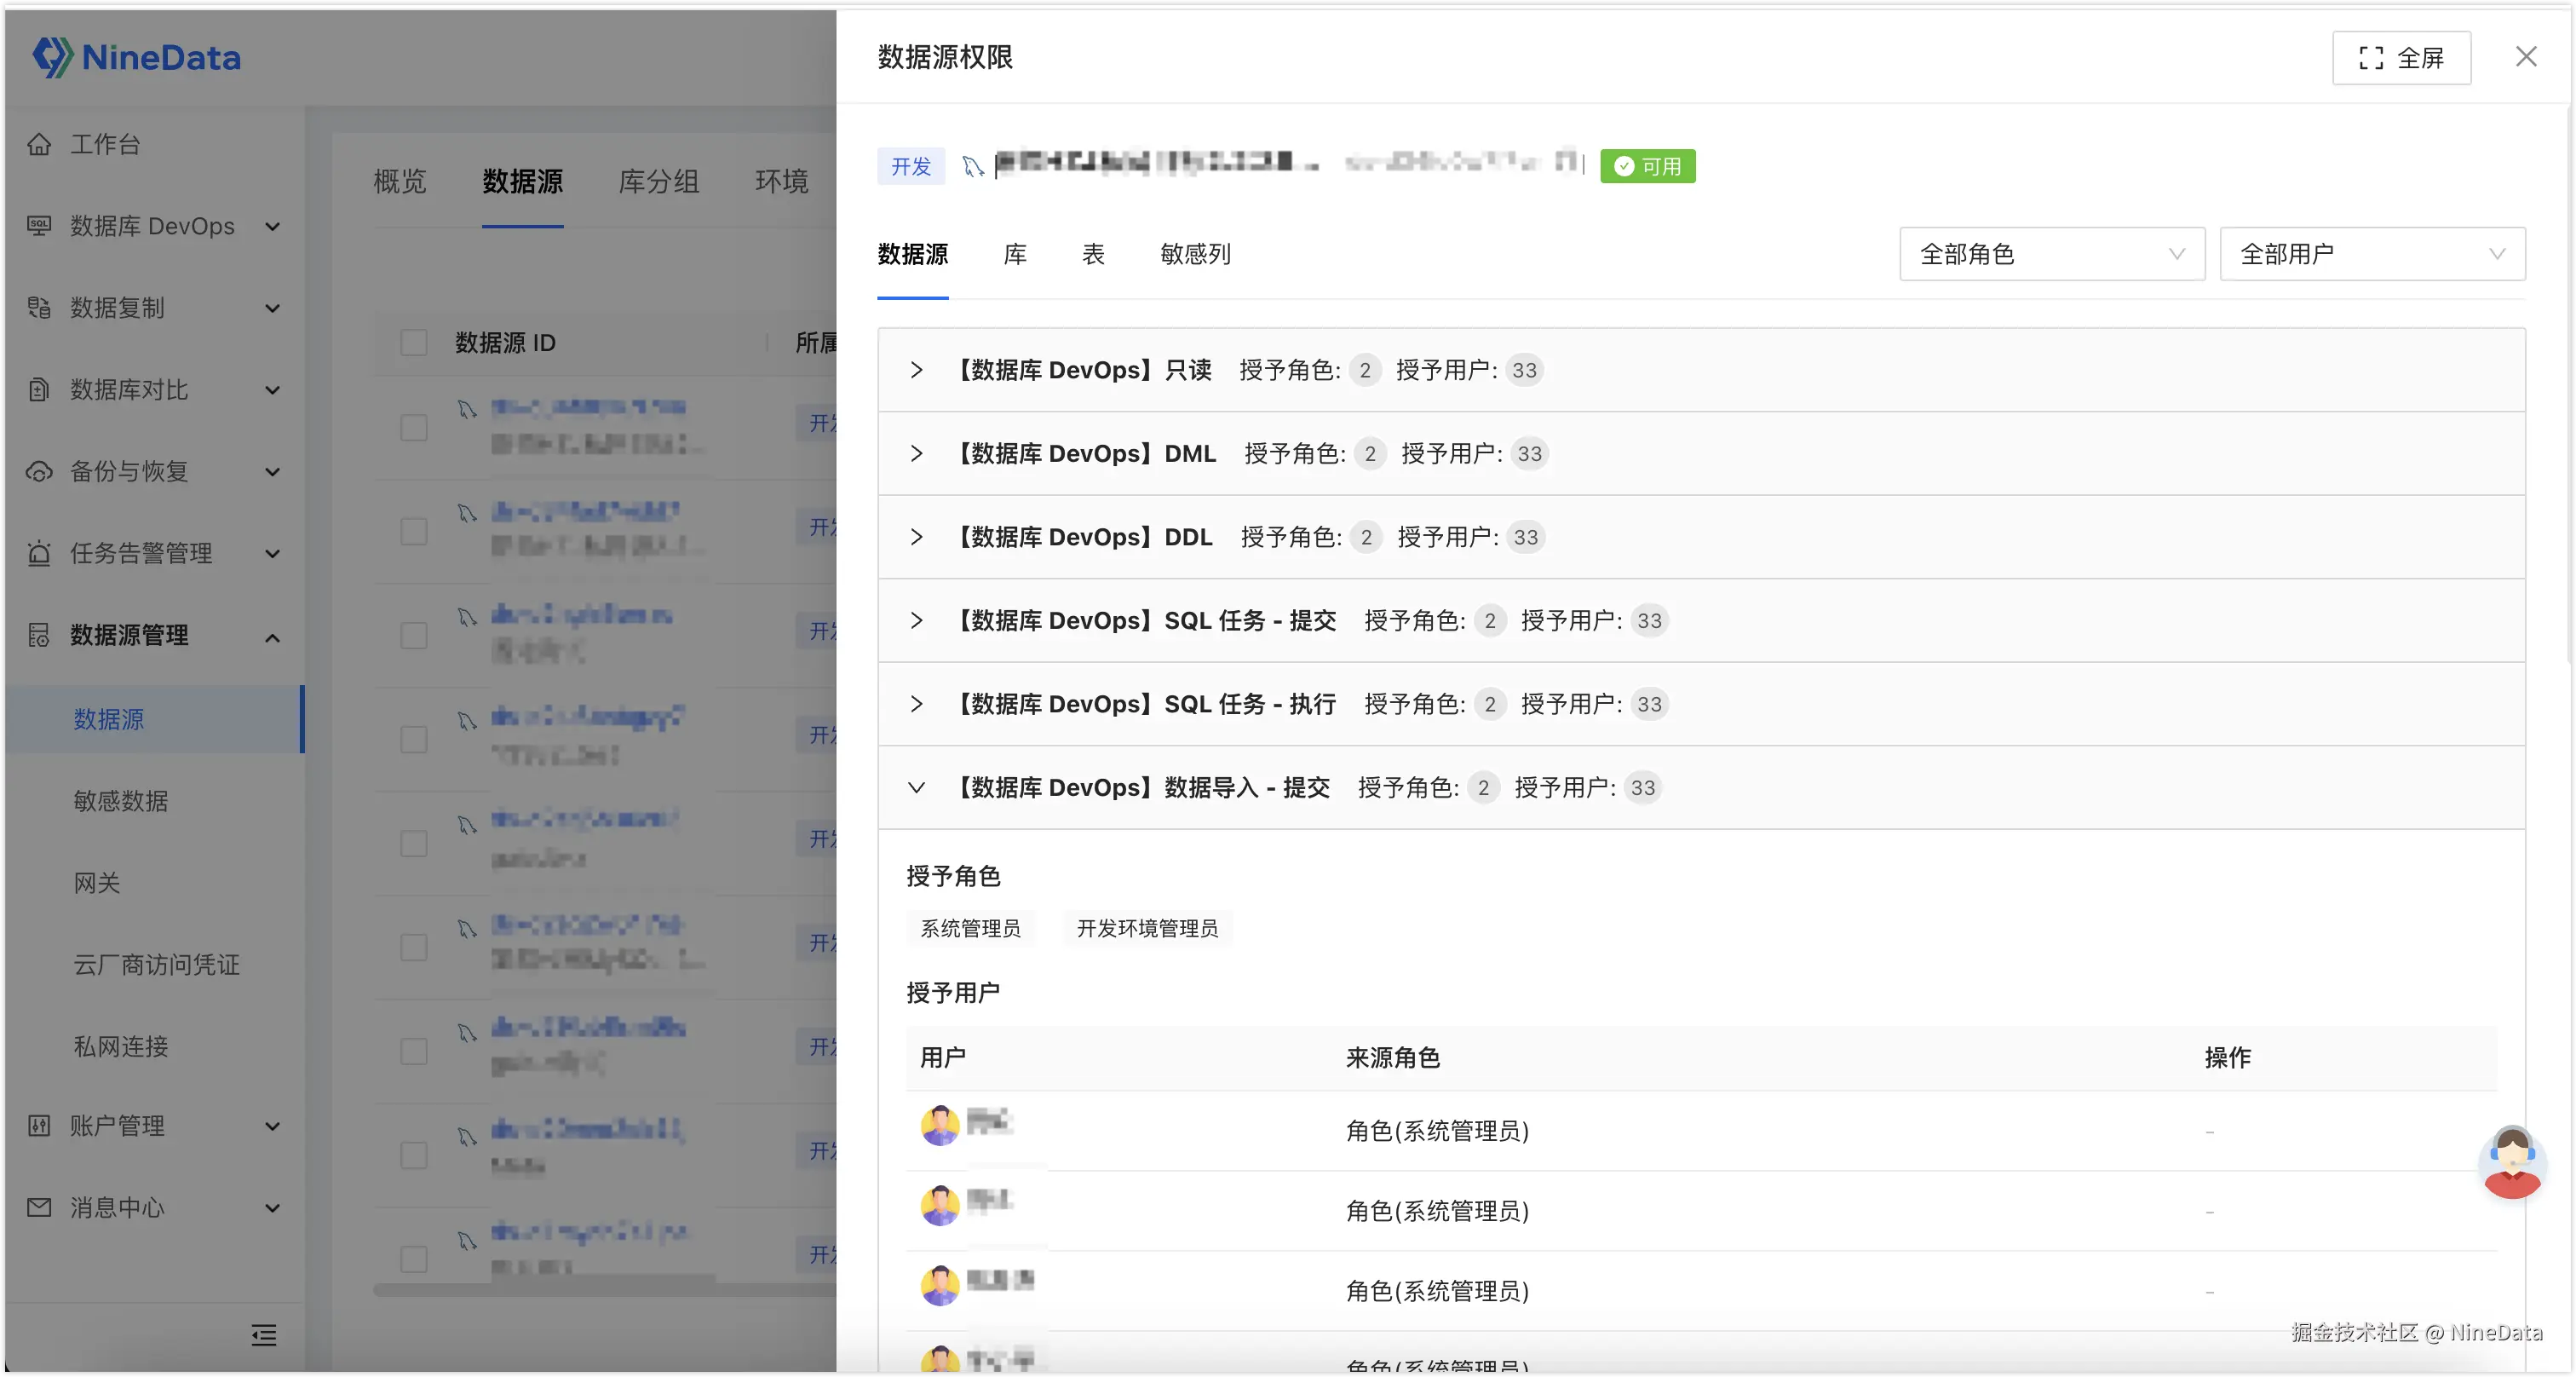Open the customer service assistant avatar
This screenshot has width=2576, height=1377.
tap(2512, 1163)
